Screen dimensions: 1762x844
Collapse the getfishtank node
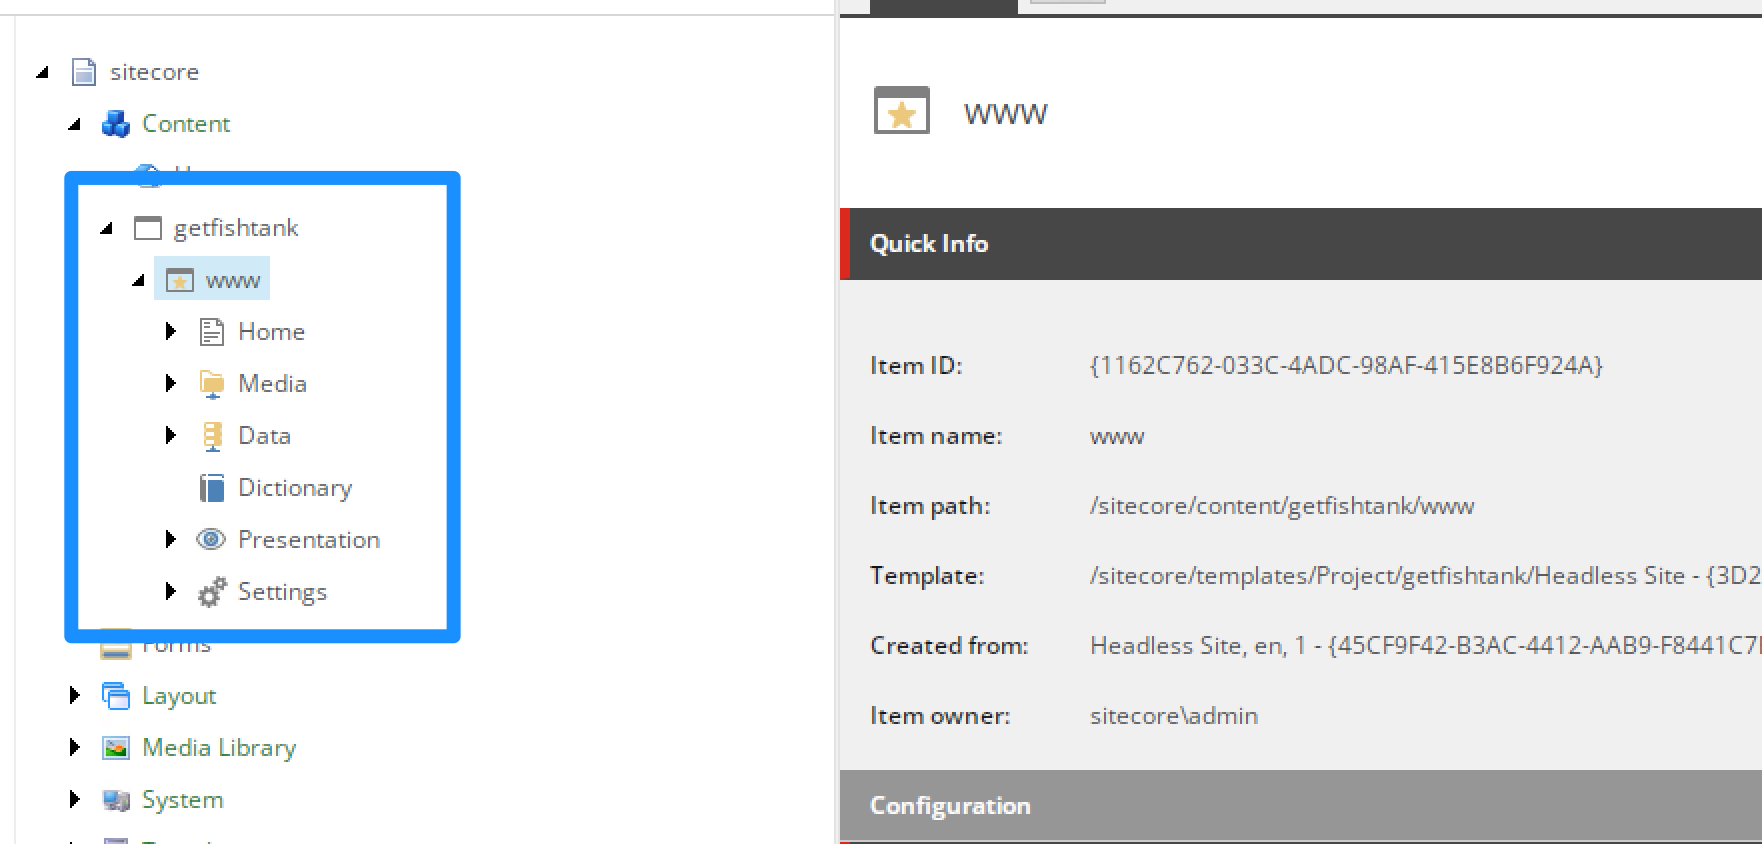point(106,228)
